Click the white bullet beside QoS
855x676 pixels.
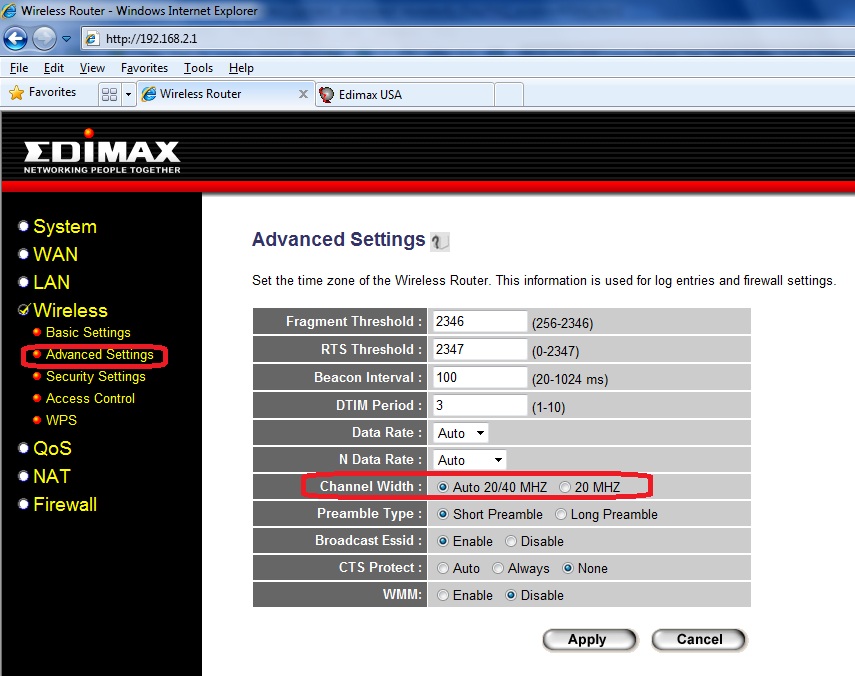click(23, 448)
